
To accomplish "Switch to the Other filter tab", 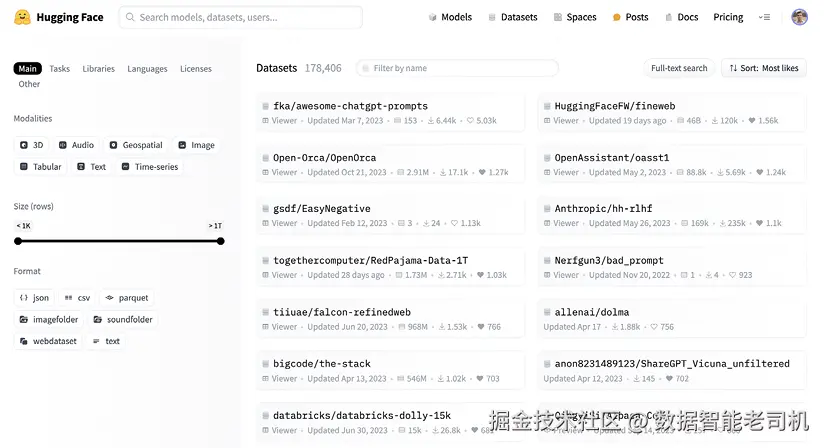I will point(29,84).
